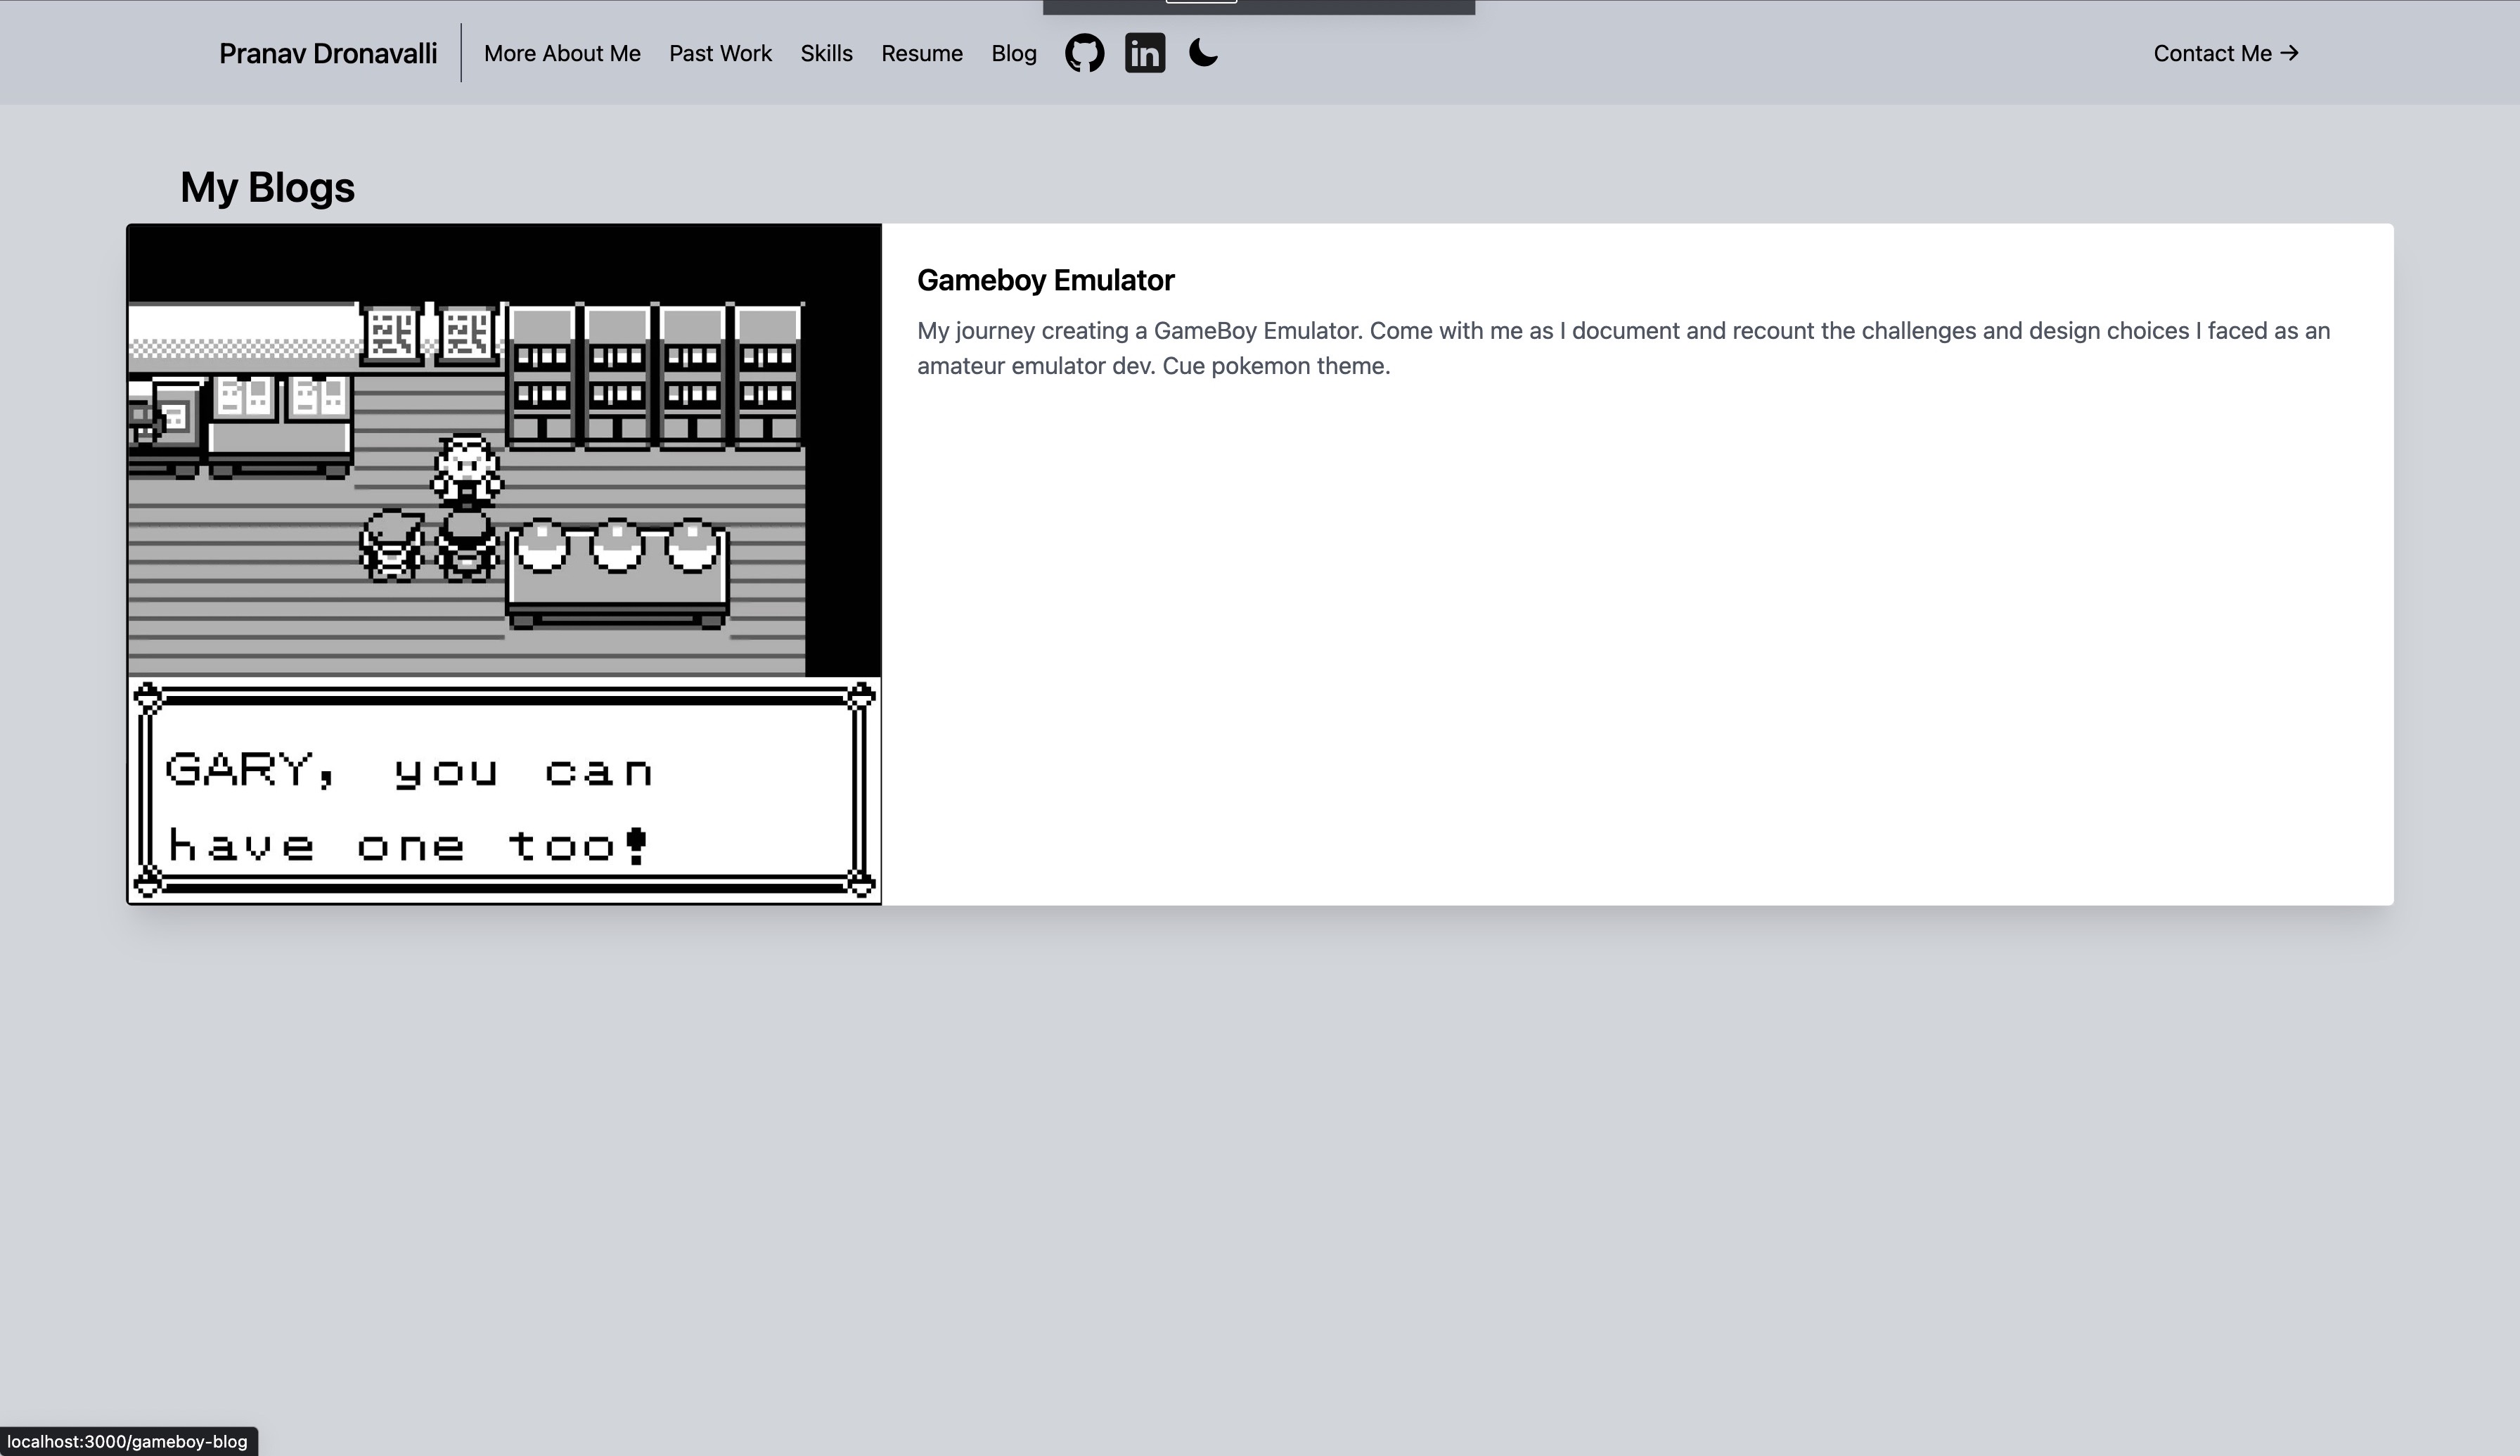Click the Pranav Dronavalli site title
This screenshot has width=2520, height=1456.
click(328, 53)
